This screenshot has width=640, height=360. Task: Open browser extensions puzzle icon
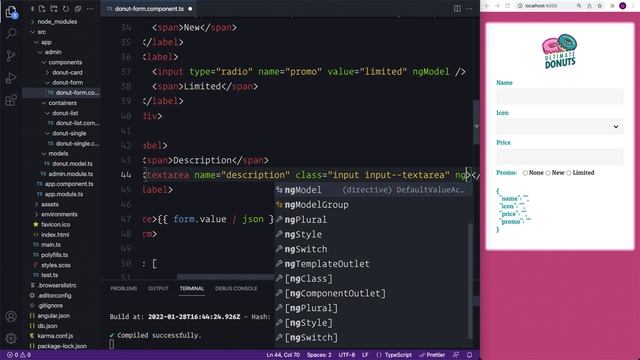point(612,6)
